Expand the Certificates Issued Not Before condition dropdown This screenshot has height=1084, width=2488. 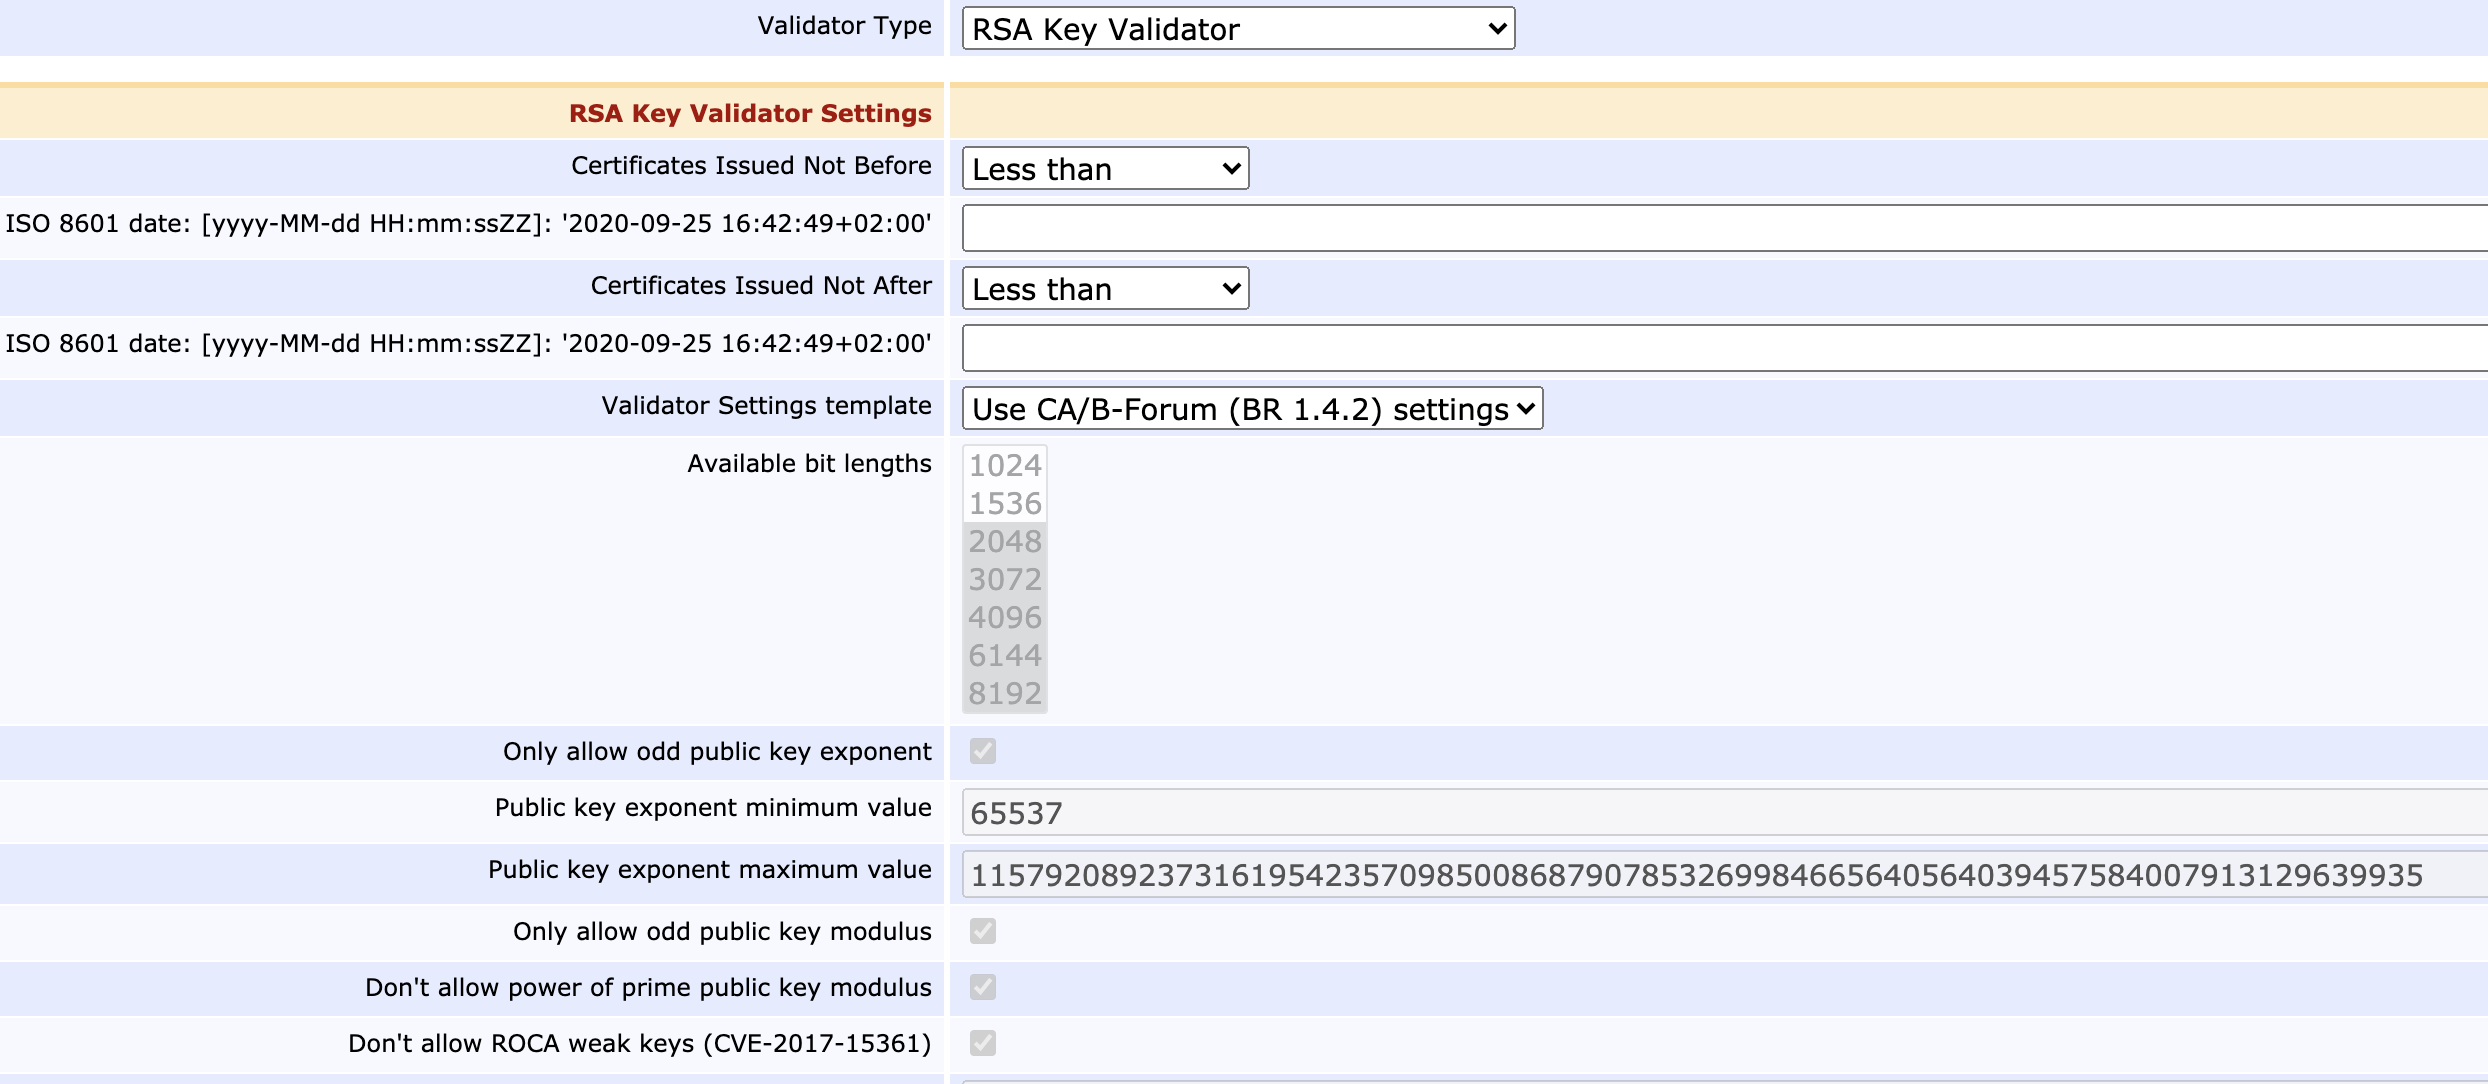click(x=1104, y=169)
